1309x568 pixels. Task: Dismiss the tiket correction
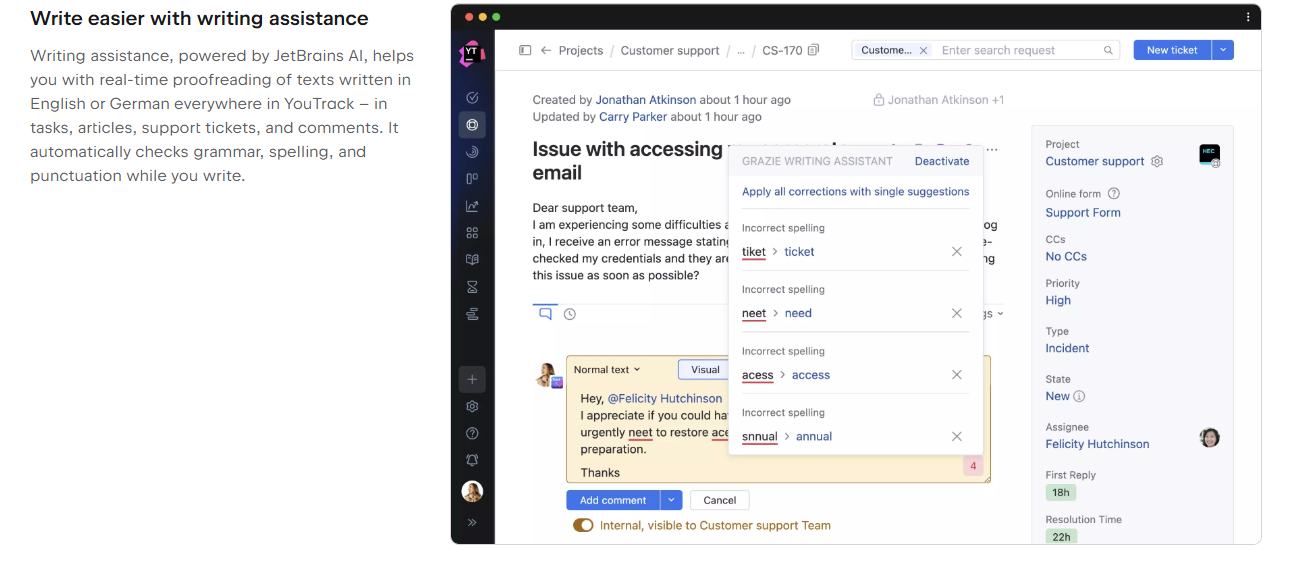[957, 252]
